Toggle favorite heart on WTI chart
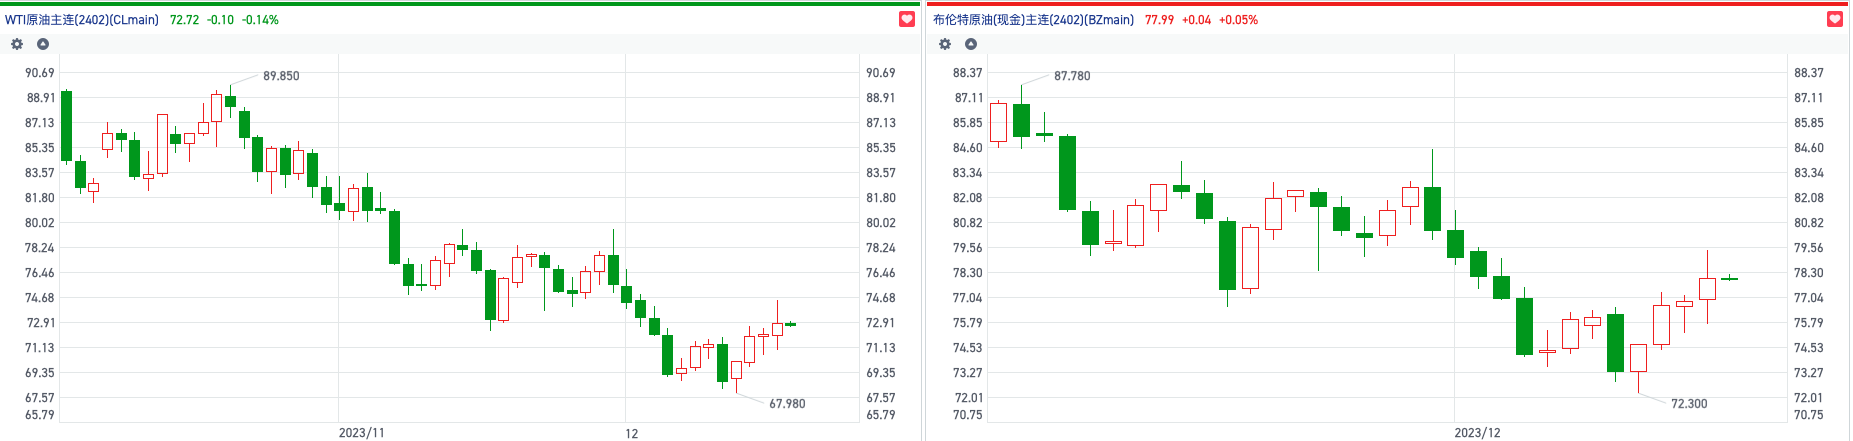This screenshot has height=441, width=1853. [907, 19]
